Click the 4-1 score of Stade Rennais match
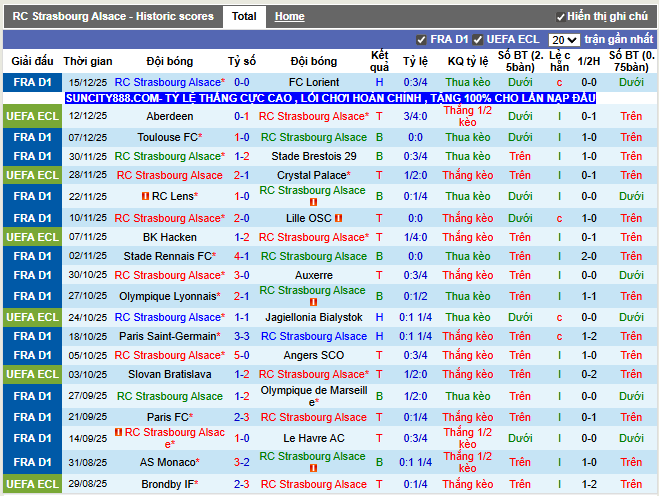Screen dimensions: 659x496 click(242, 256)
